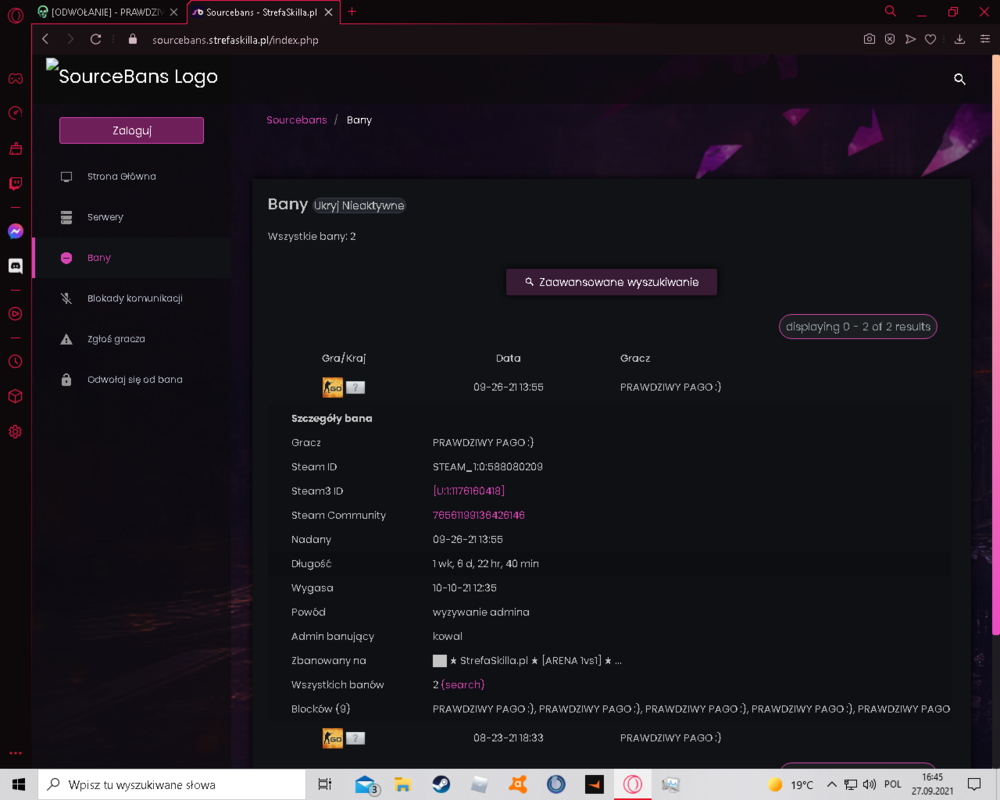1000x800 pixels.
Task: Show hidden system tray icons chevron
Action: pyautogui.click(x=832, y=784)
